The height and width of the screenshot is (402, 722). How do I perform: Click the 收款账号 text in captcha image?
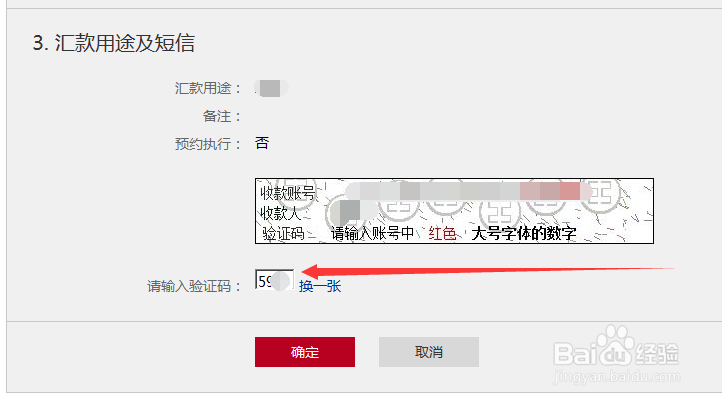287,192
